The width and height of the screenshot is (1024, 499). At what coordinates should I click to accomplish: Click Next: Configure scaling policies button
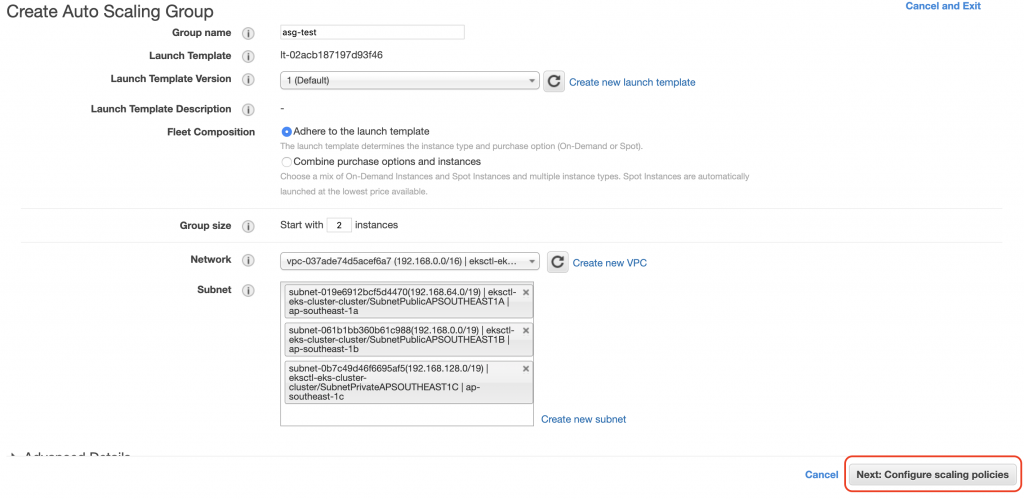click(x=934, y=475)
